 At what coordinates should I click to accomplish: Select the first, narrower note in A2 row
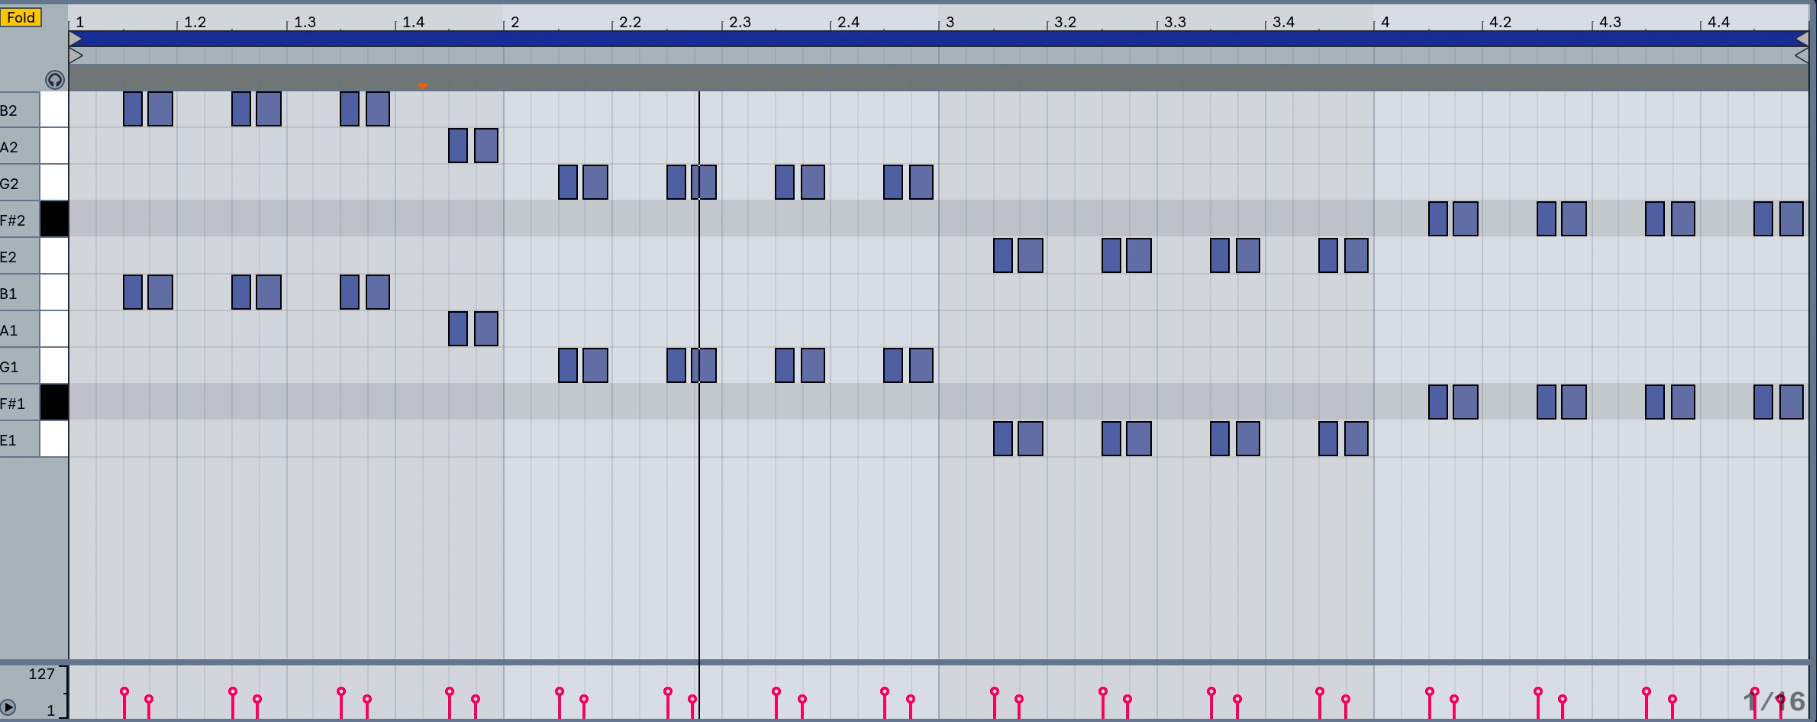pyautogui.click(x=458, y=146)
